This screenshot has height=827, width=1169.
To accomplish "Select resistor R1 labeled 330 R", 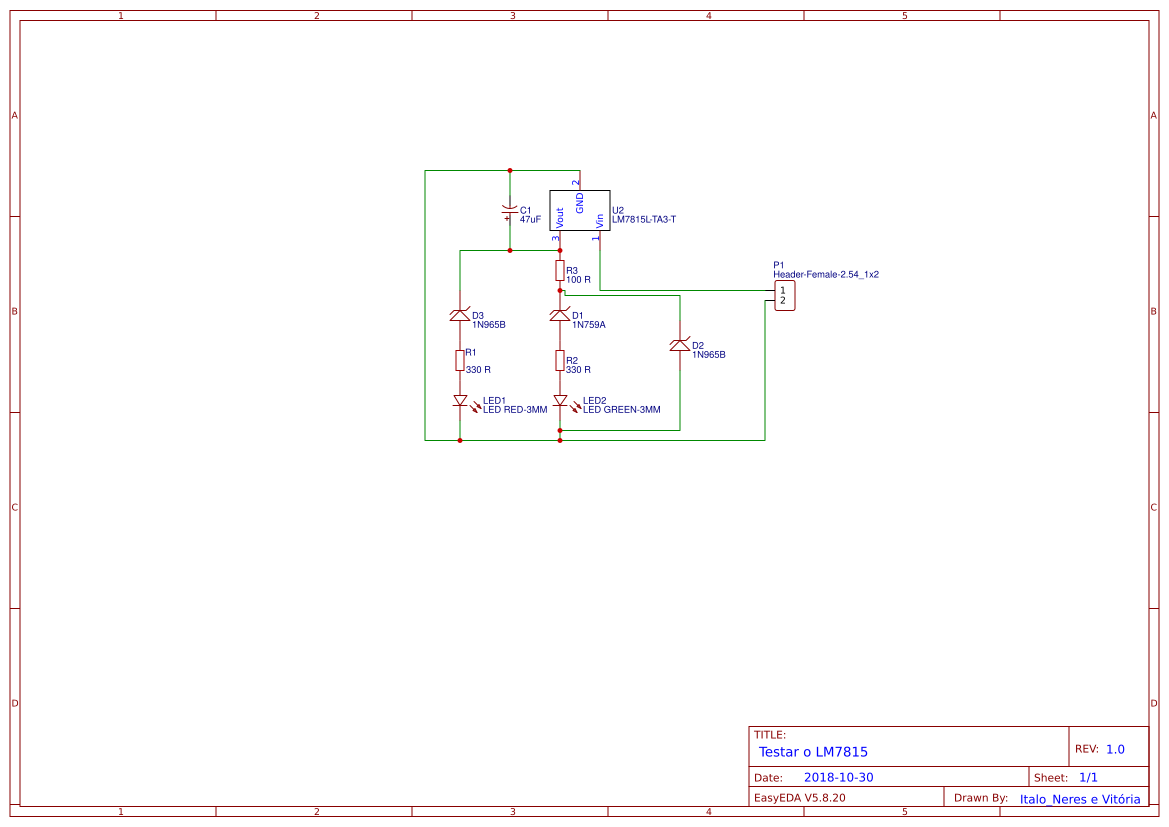I will 460,361.
